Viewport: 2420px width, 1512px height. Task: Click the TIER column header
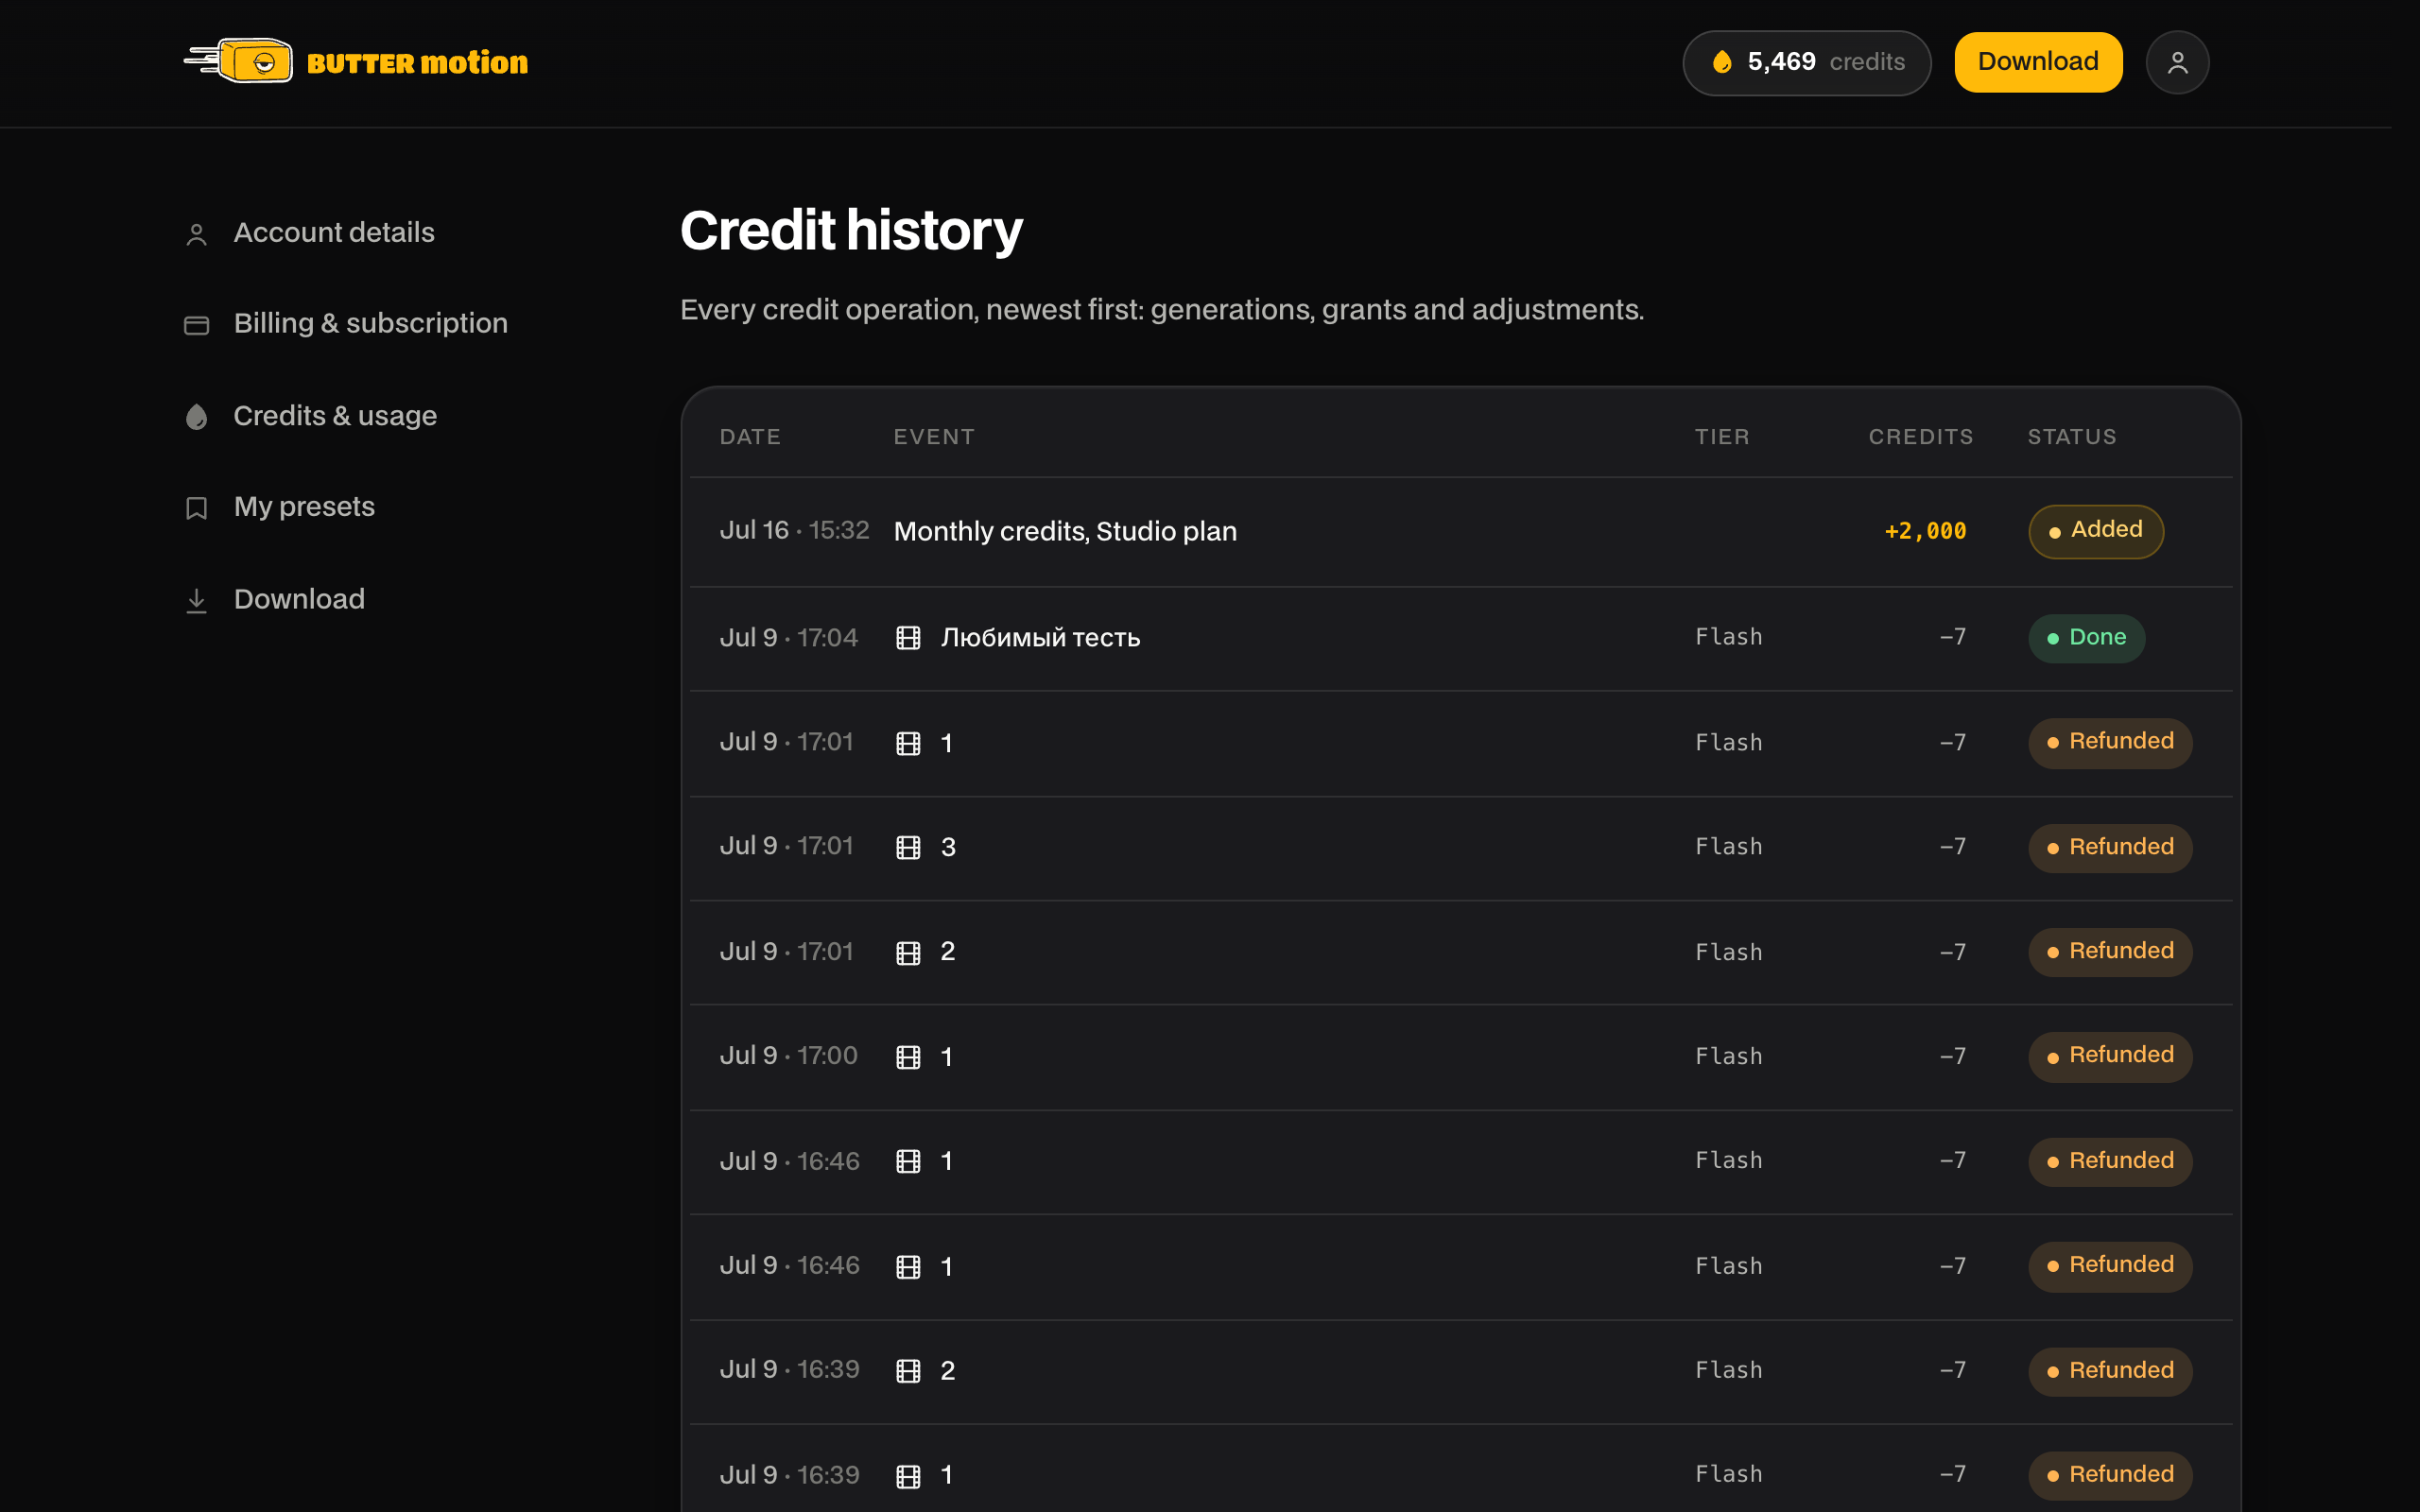click(1722, 437)
